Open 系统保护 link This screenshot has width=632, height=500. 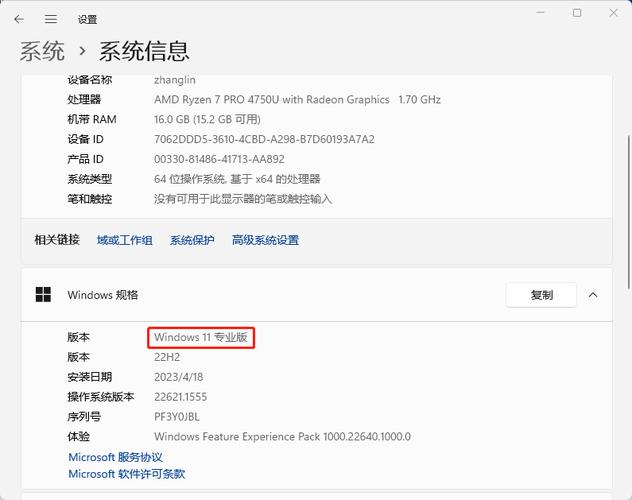coord(192,240)
